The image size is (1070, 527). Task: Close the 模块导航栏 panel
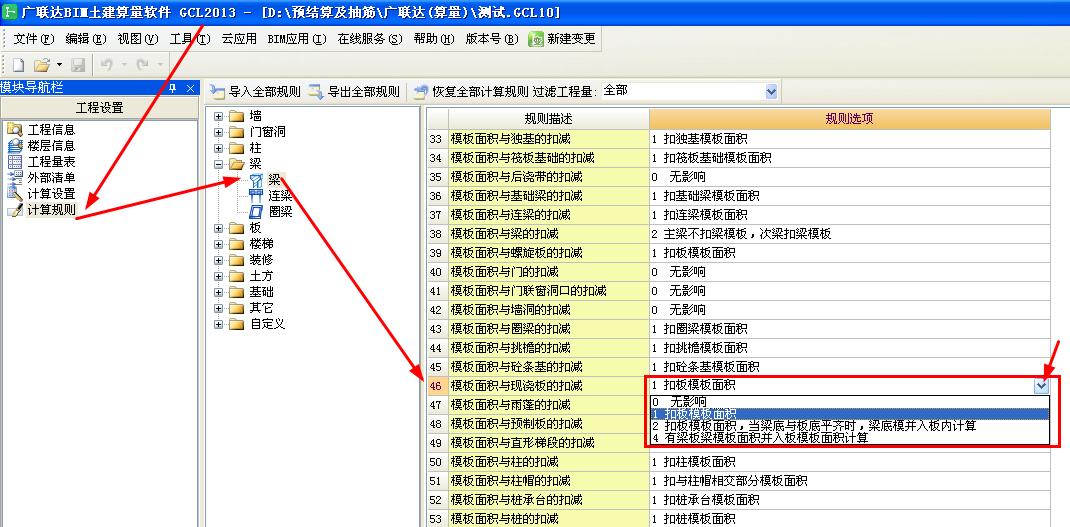190,88
